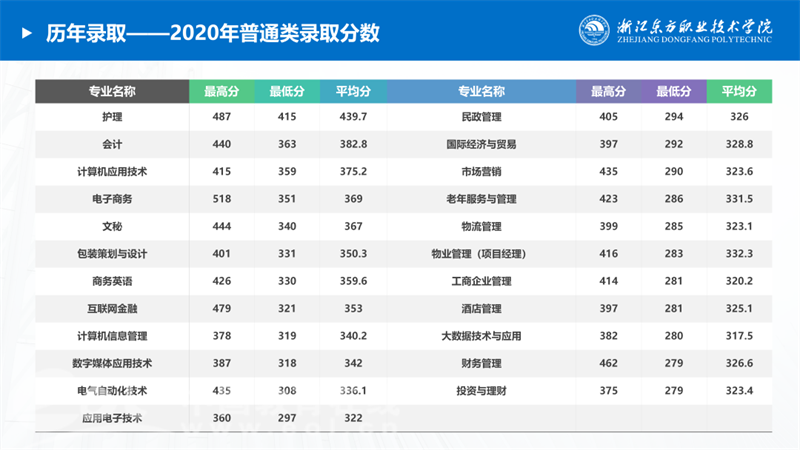
Task: Click the 会计 major cell
Action: pos(112,144)
